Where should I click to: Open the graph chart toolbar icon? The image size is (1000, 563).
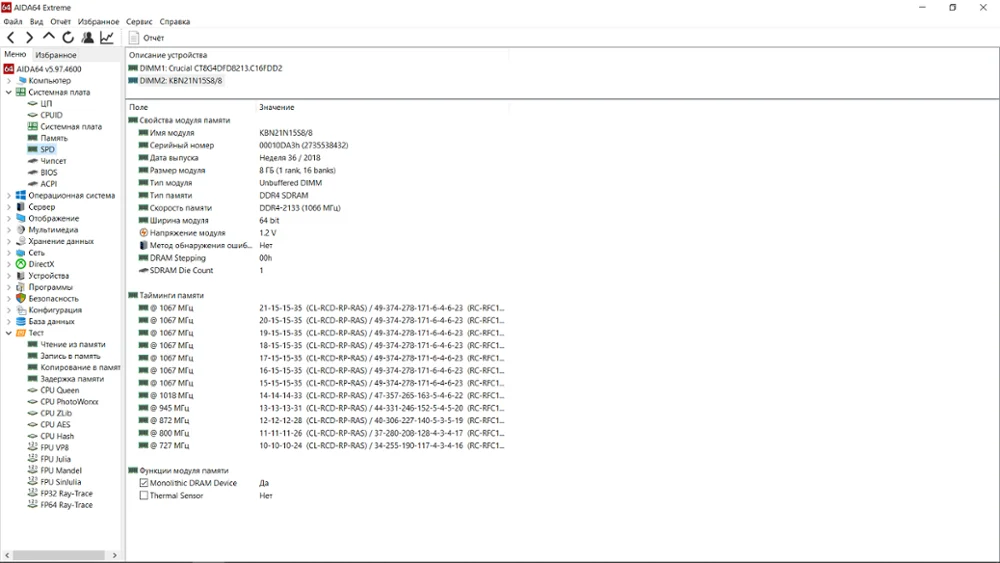click(107, 38)
